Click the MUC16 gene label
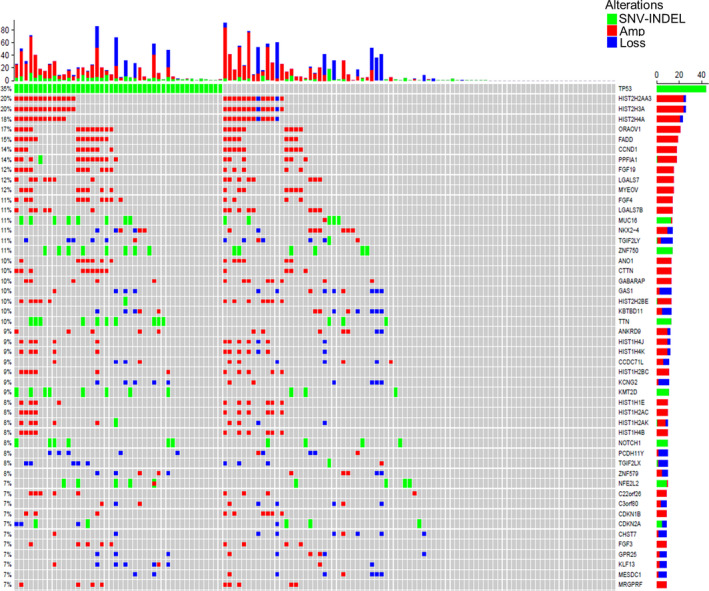The width and height of the screenshot is (709, 591). pos(628,221)
